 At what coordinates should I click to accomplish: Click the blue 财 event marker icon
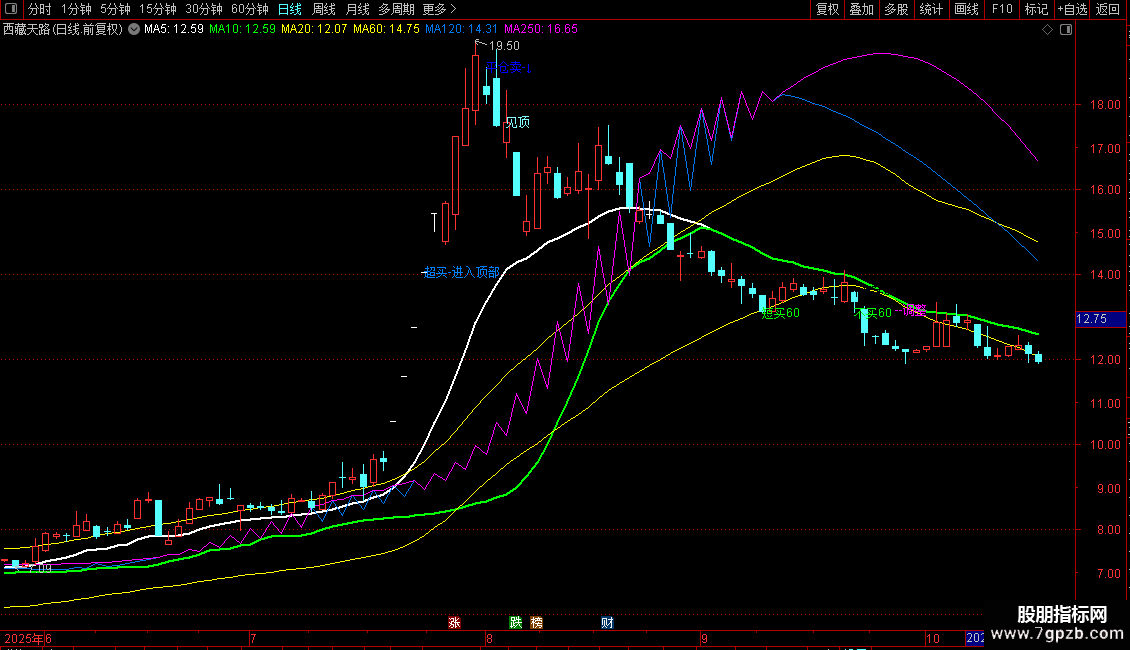[x=607, y=623]
